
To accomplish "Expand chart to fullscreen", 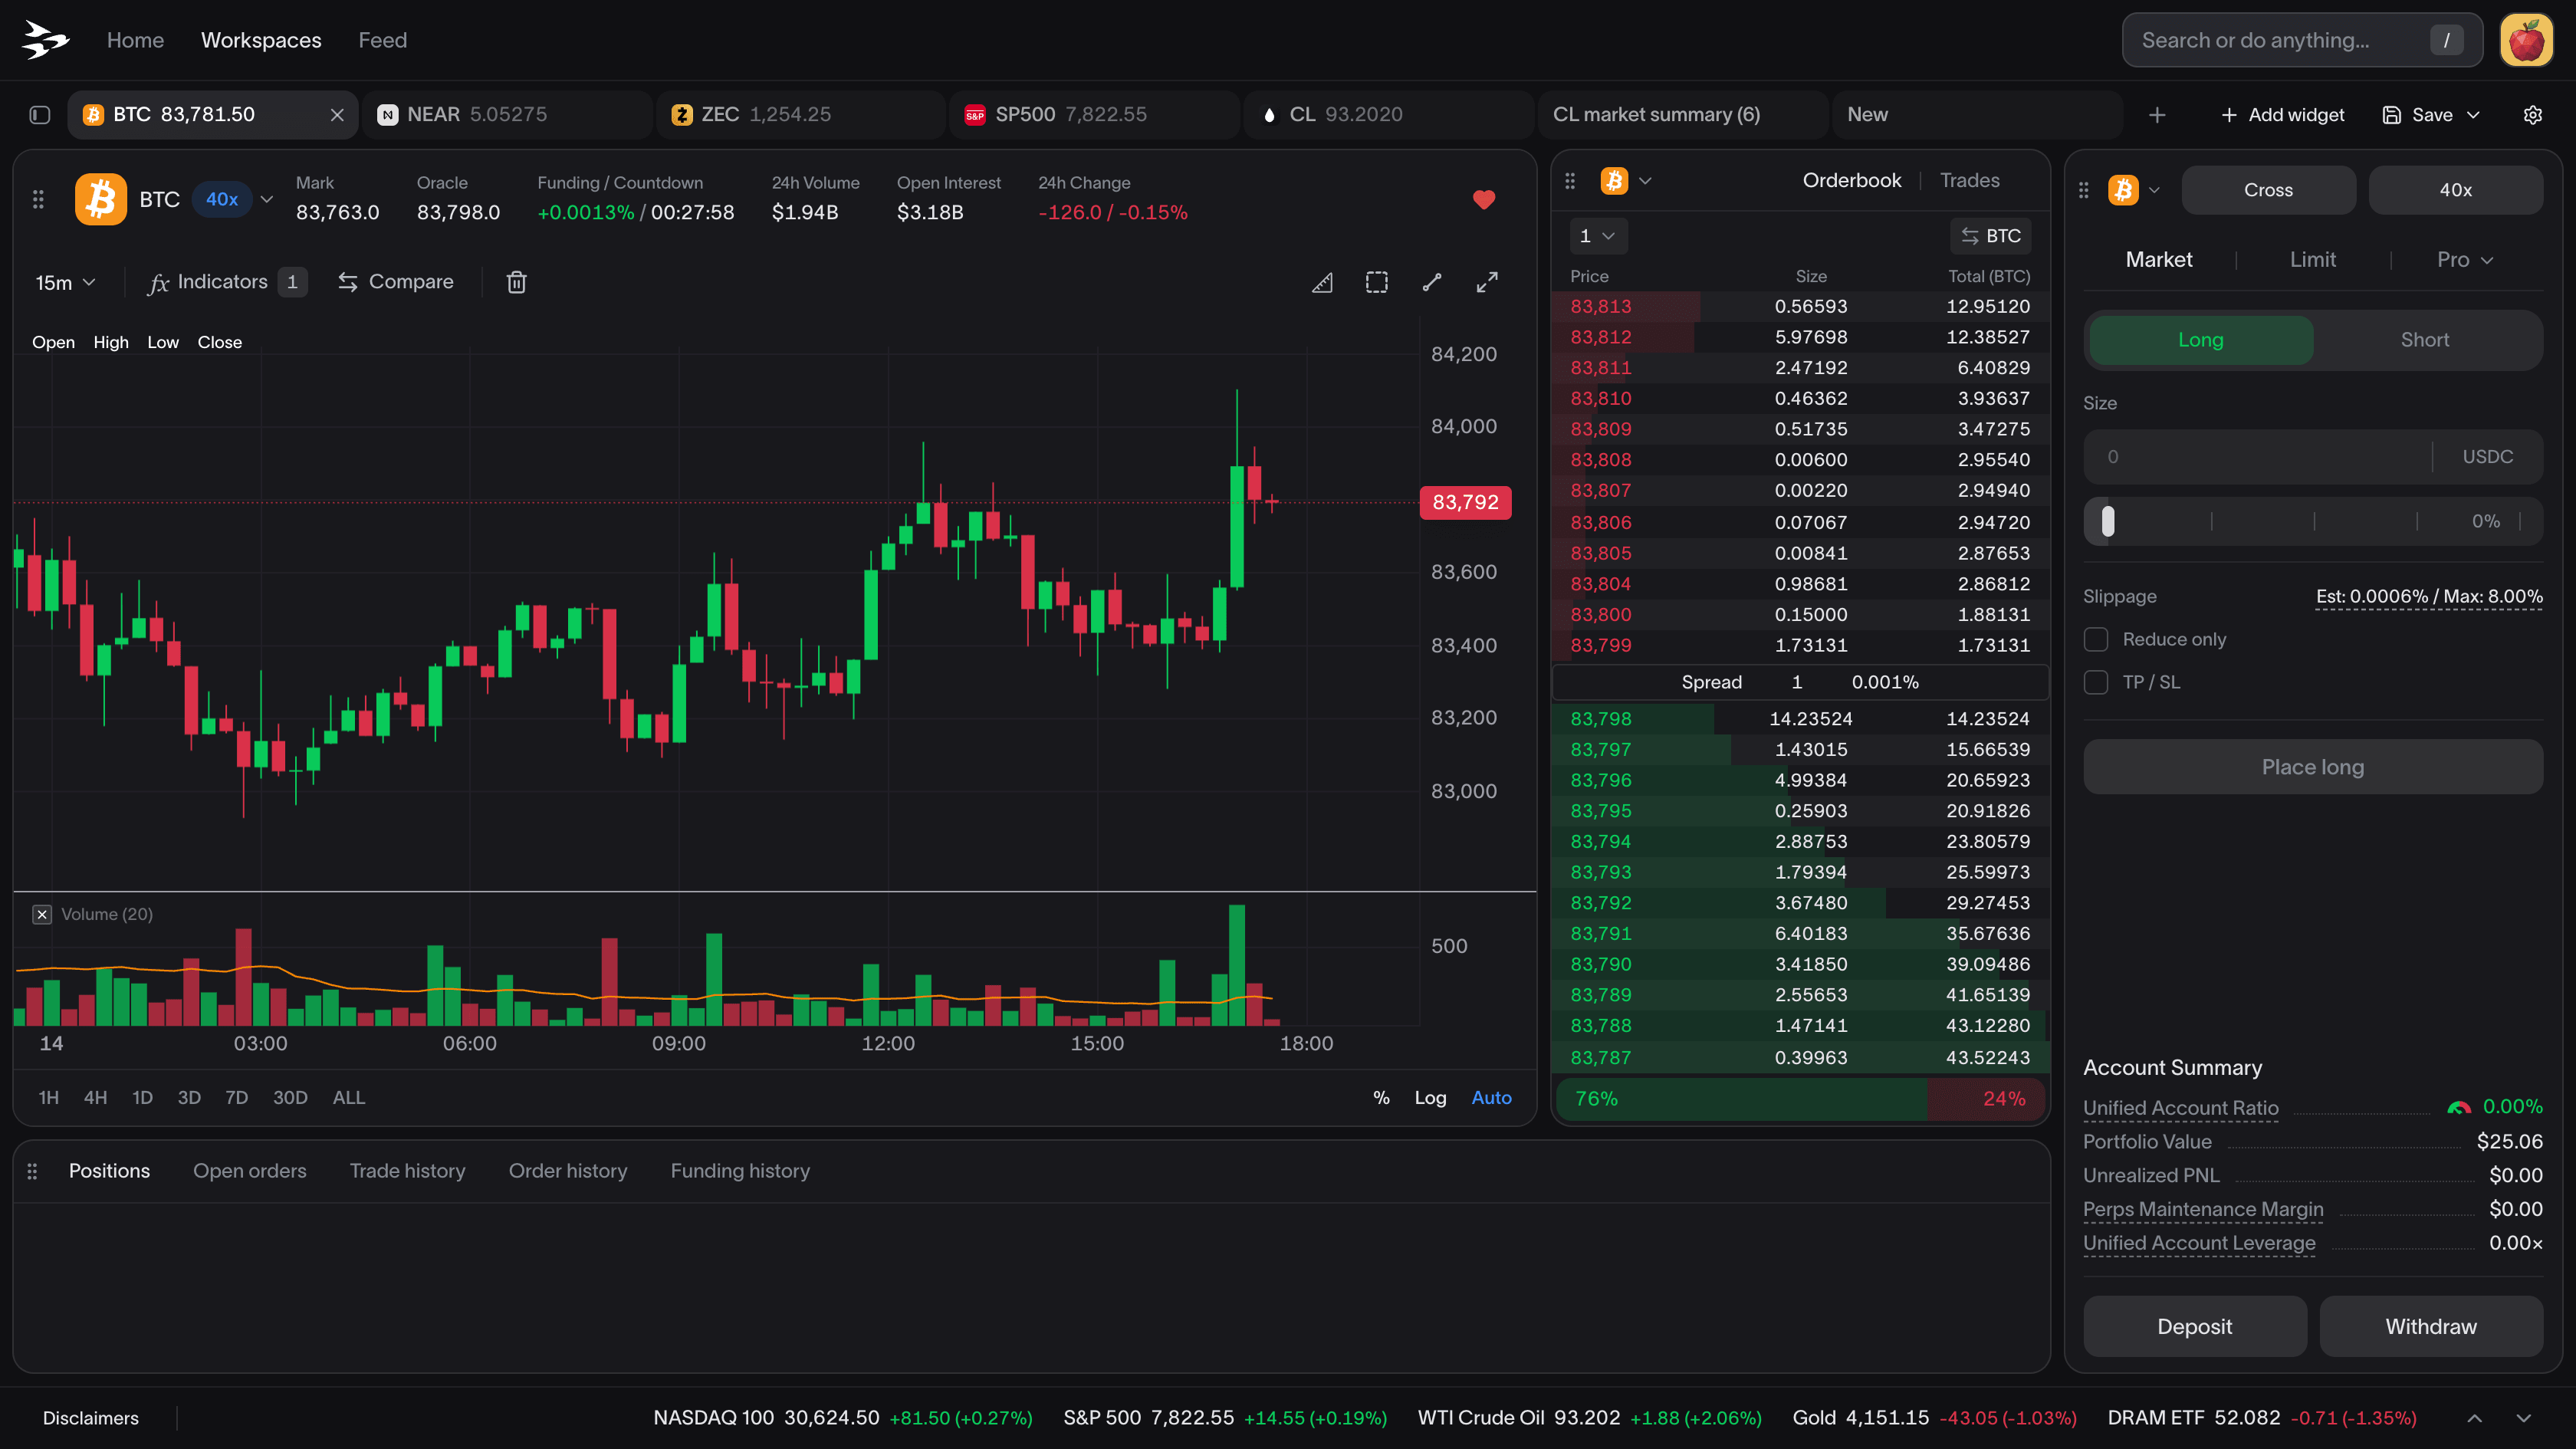I will click(1487, 282).
